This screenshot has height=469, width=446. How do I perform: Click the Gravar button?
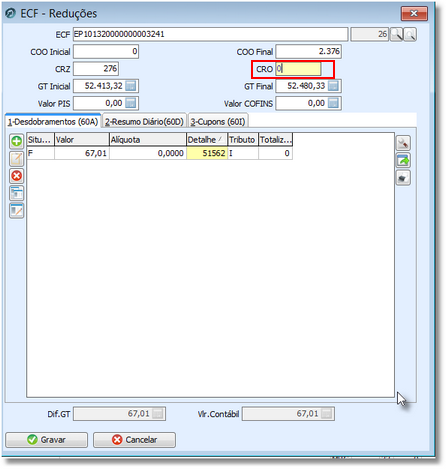[46, 440]
